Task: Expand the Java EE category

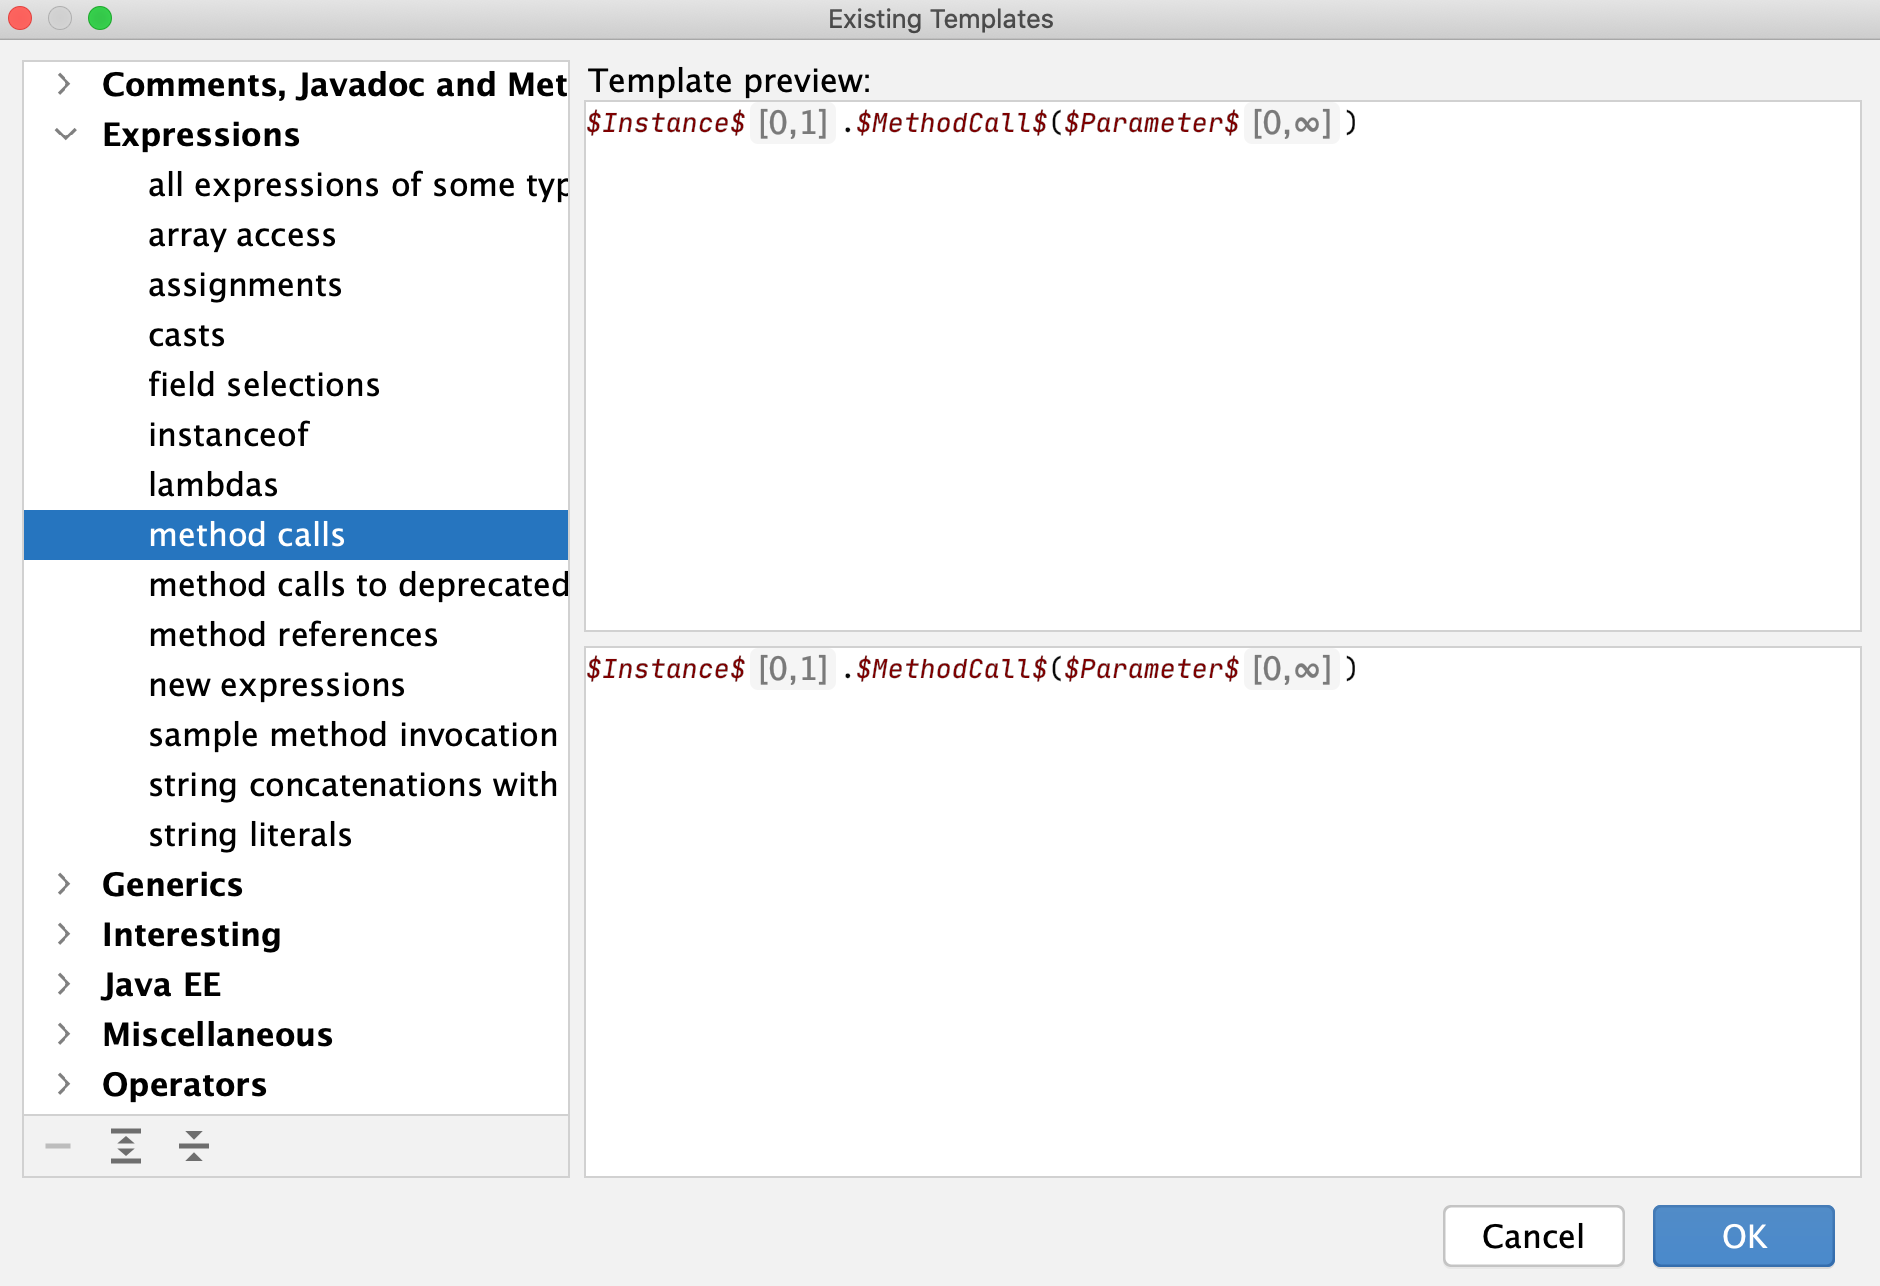Action: pos(65,984)
